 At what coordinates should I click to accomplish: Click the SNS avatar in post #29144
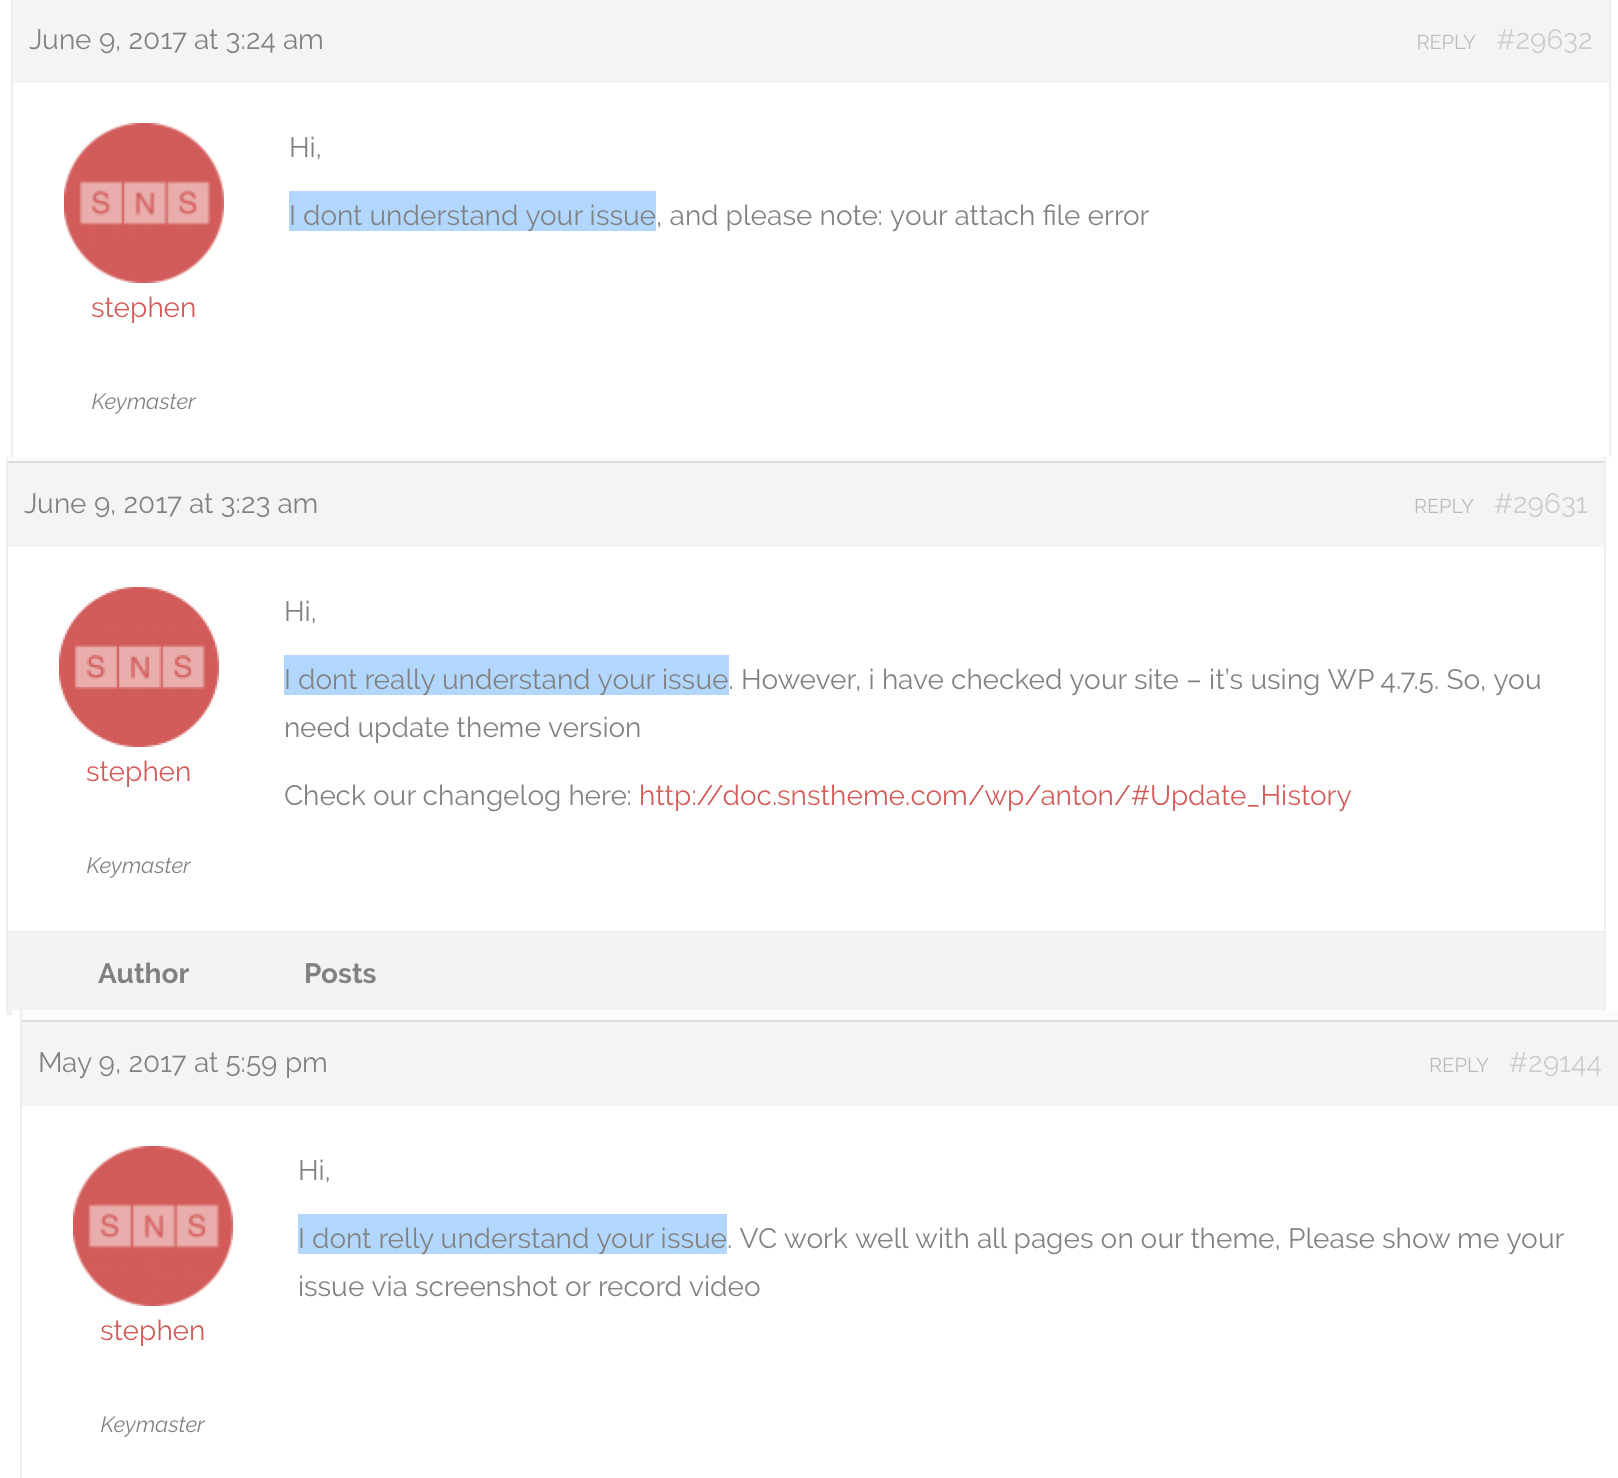point(152,1226)
